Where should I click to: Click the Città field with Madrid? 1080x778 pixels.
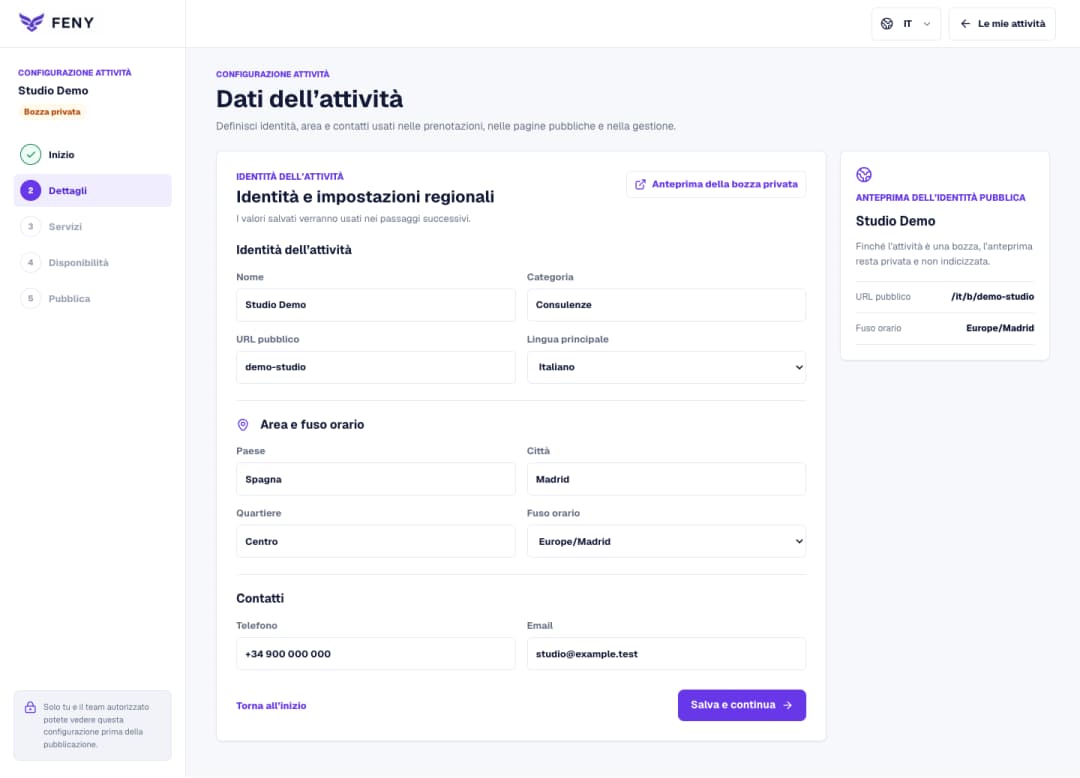pos(666,479)
